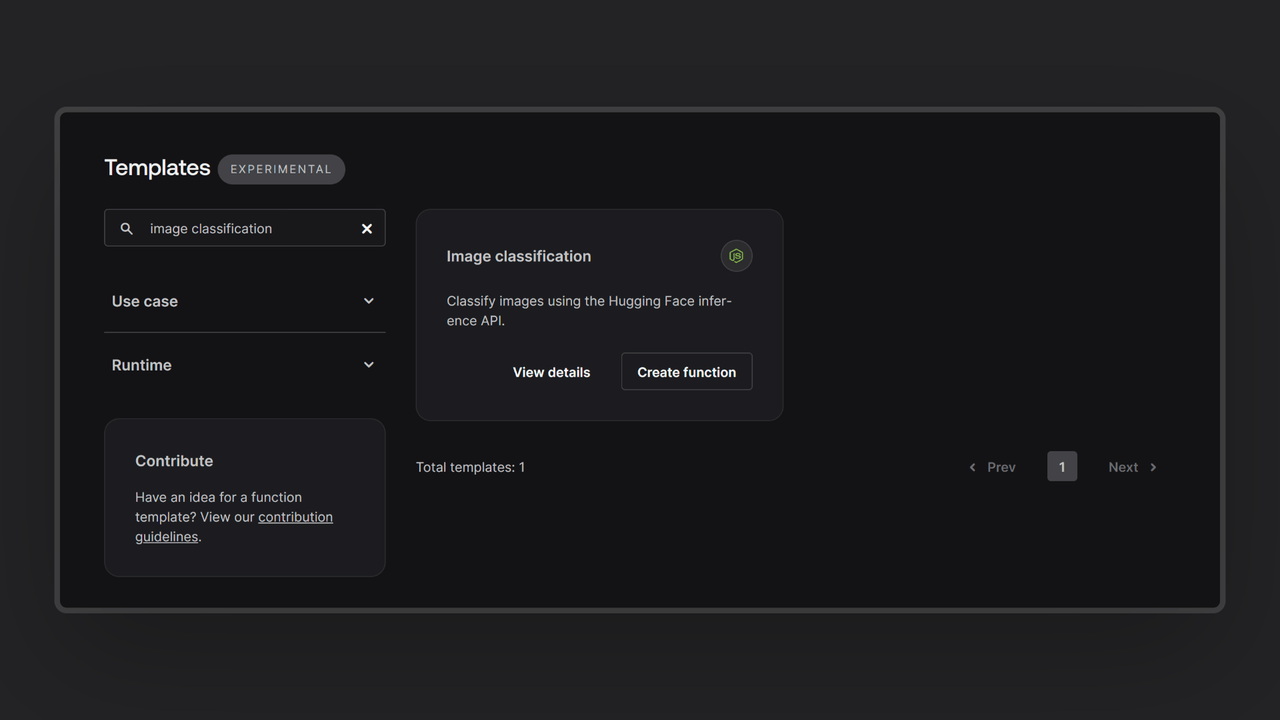Open the Runtime filter section

coord(142,365)
